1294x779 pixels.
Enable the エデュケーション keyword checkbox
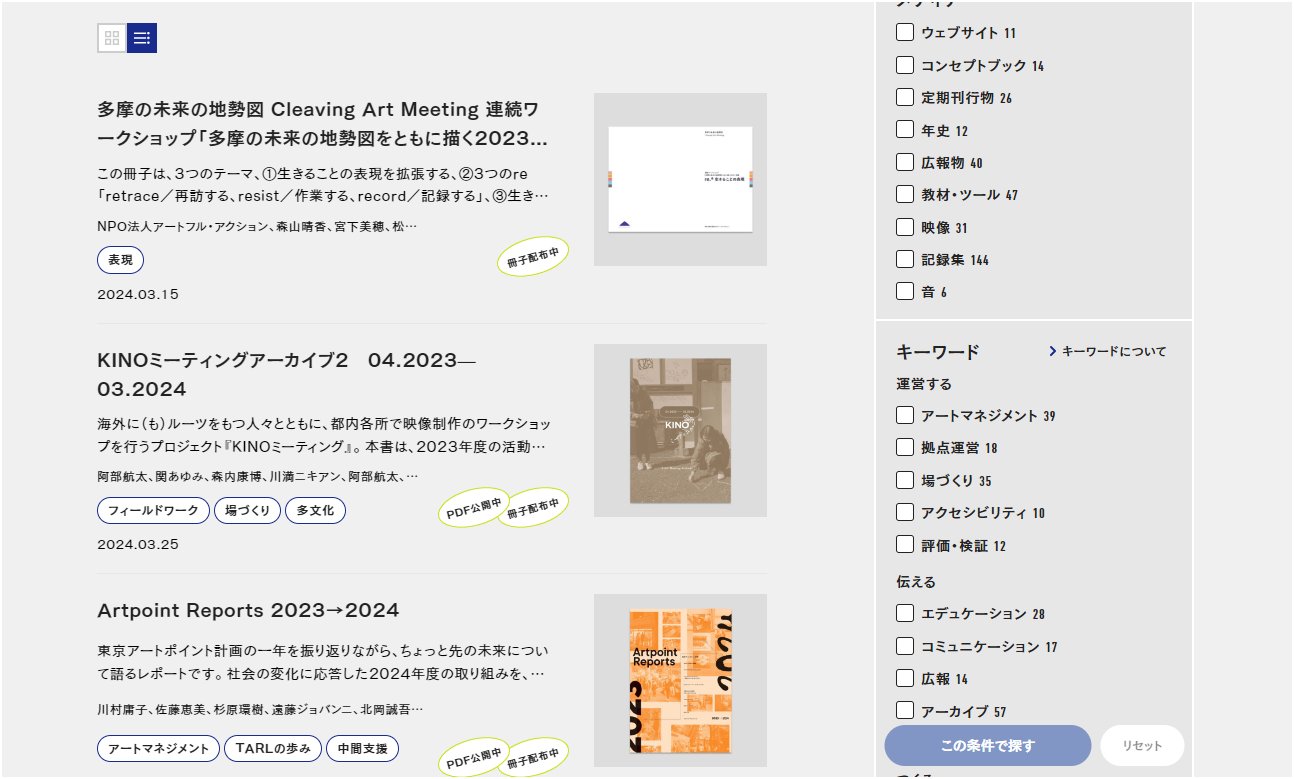coord(905,613)
